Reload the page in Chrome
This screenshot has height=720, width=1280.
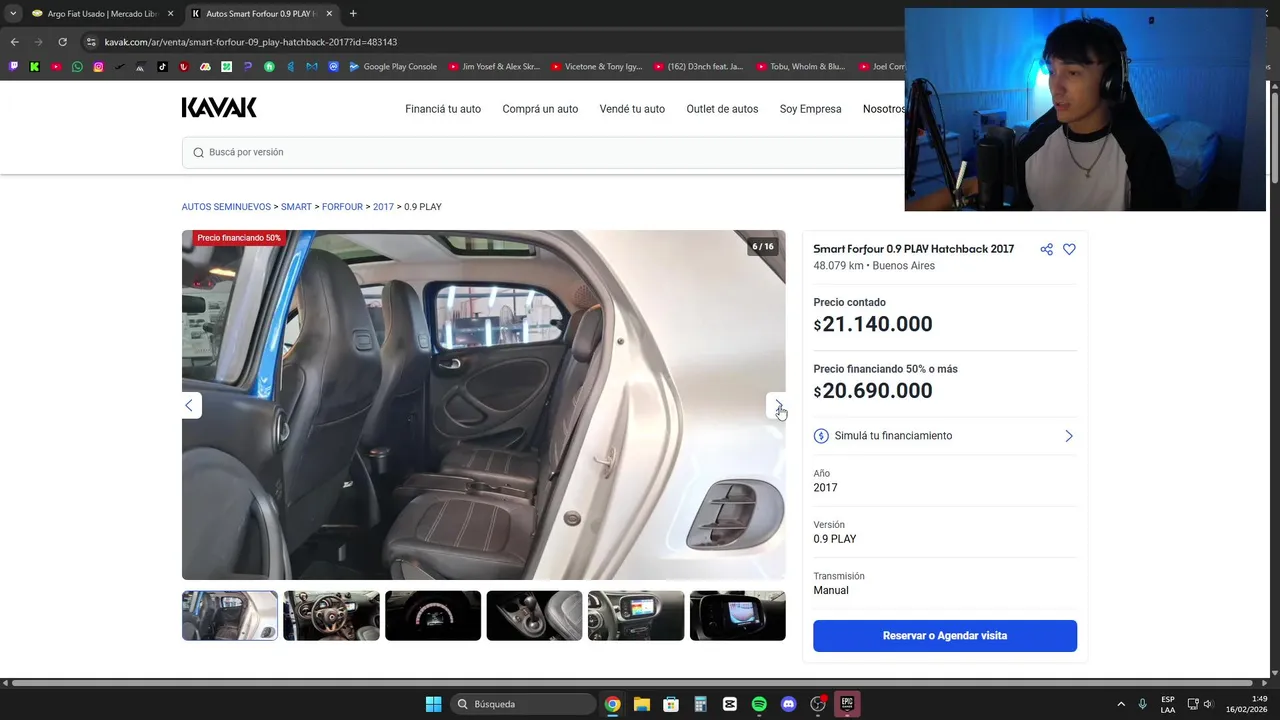(62, 42)
